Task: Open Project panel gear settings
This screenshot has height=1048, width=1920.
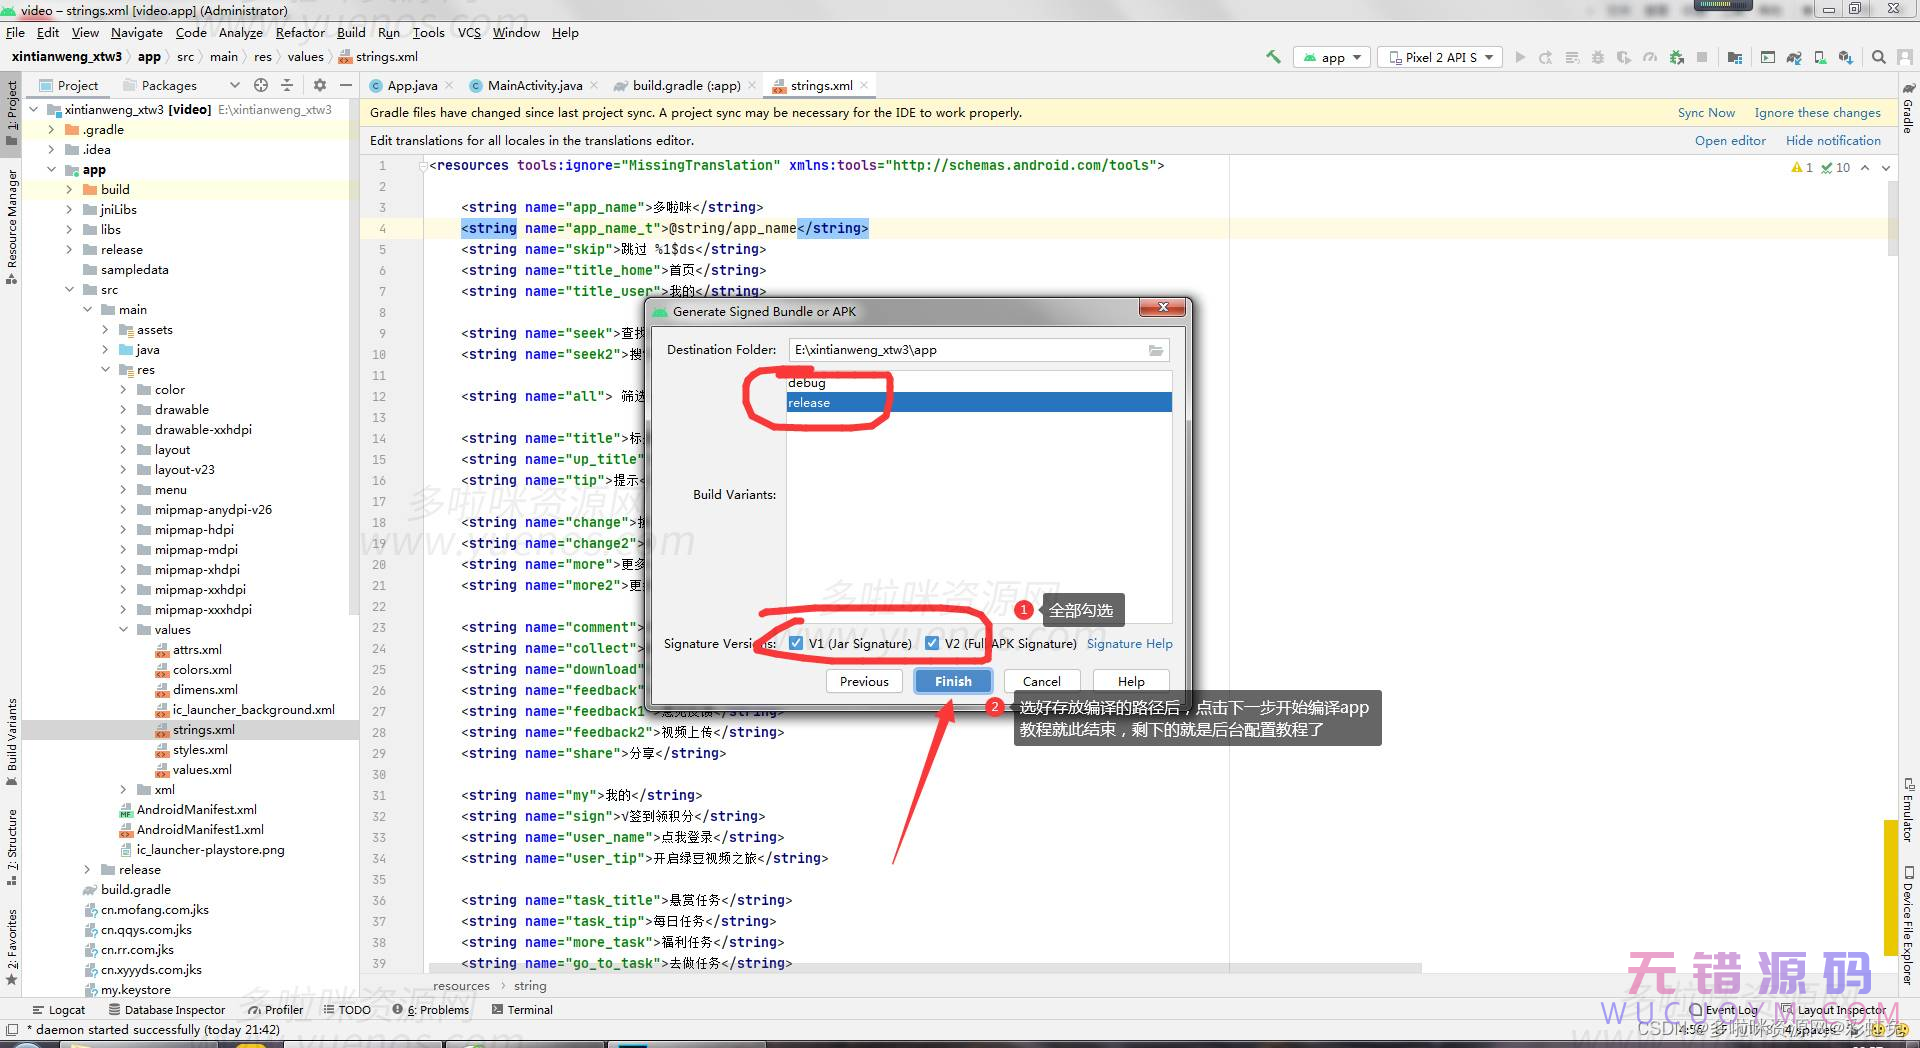Action: coord(320,85)
